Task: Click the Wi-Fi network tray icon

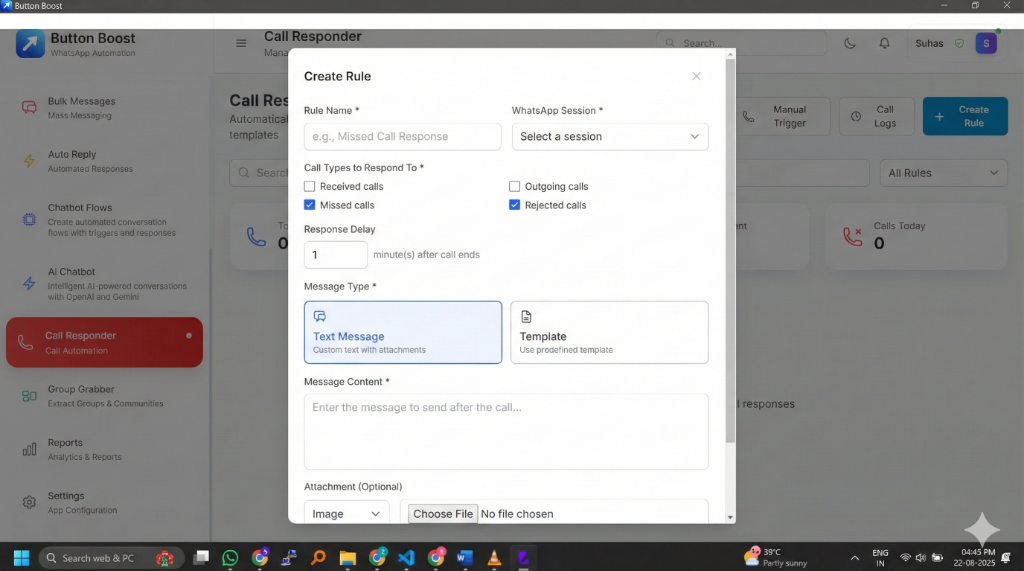Action: click(905, 558)
